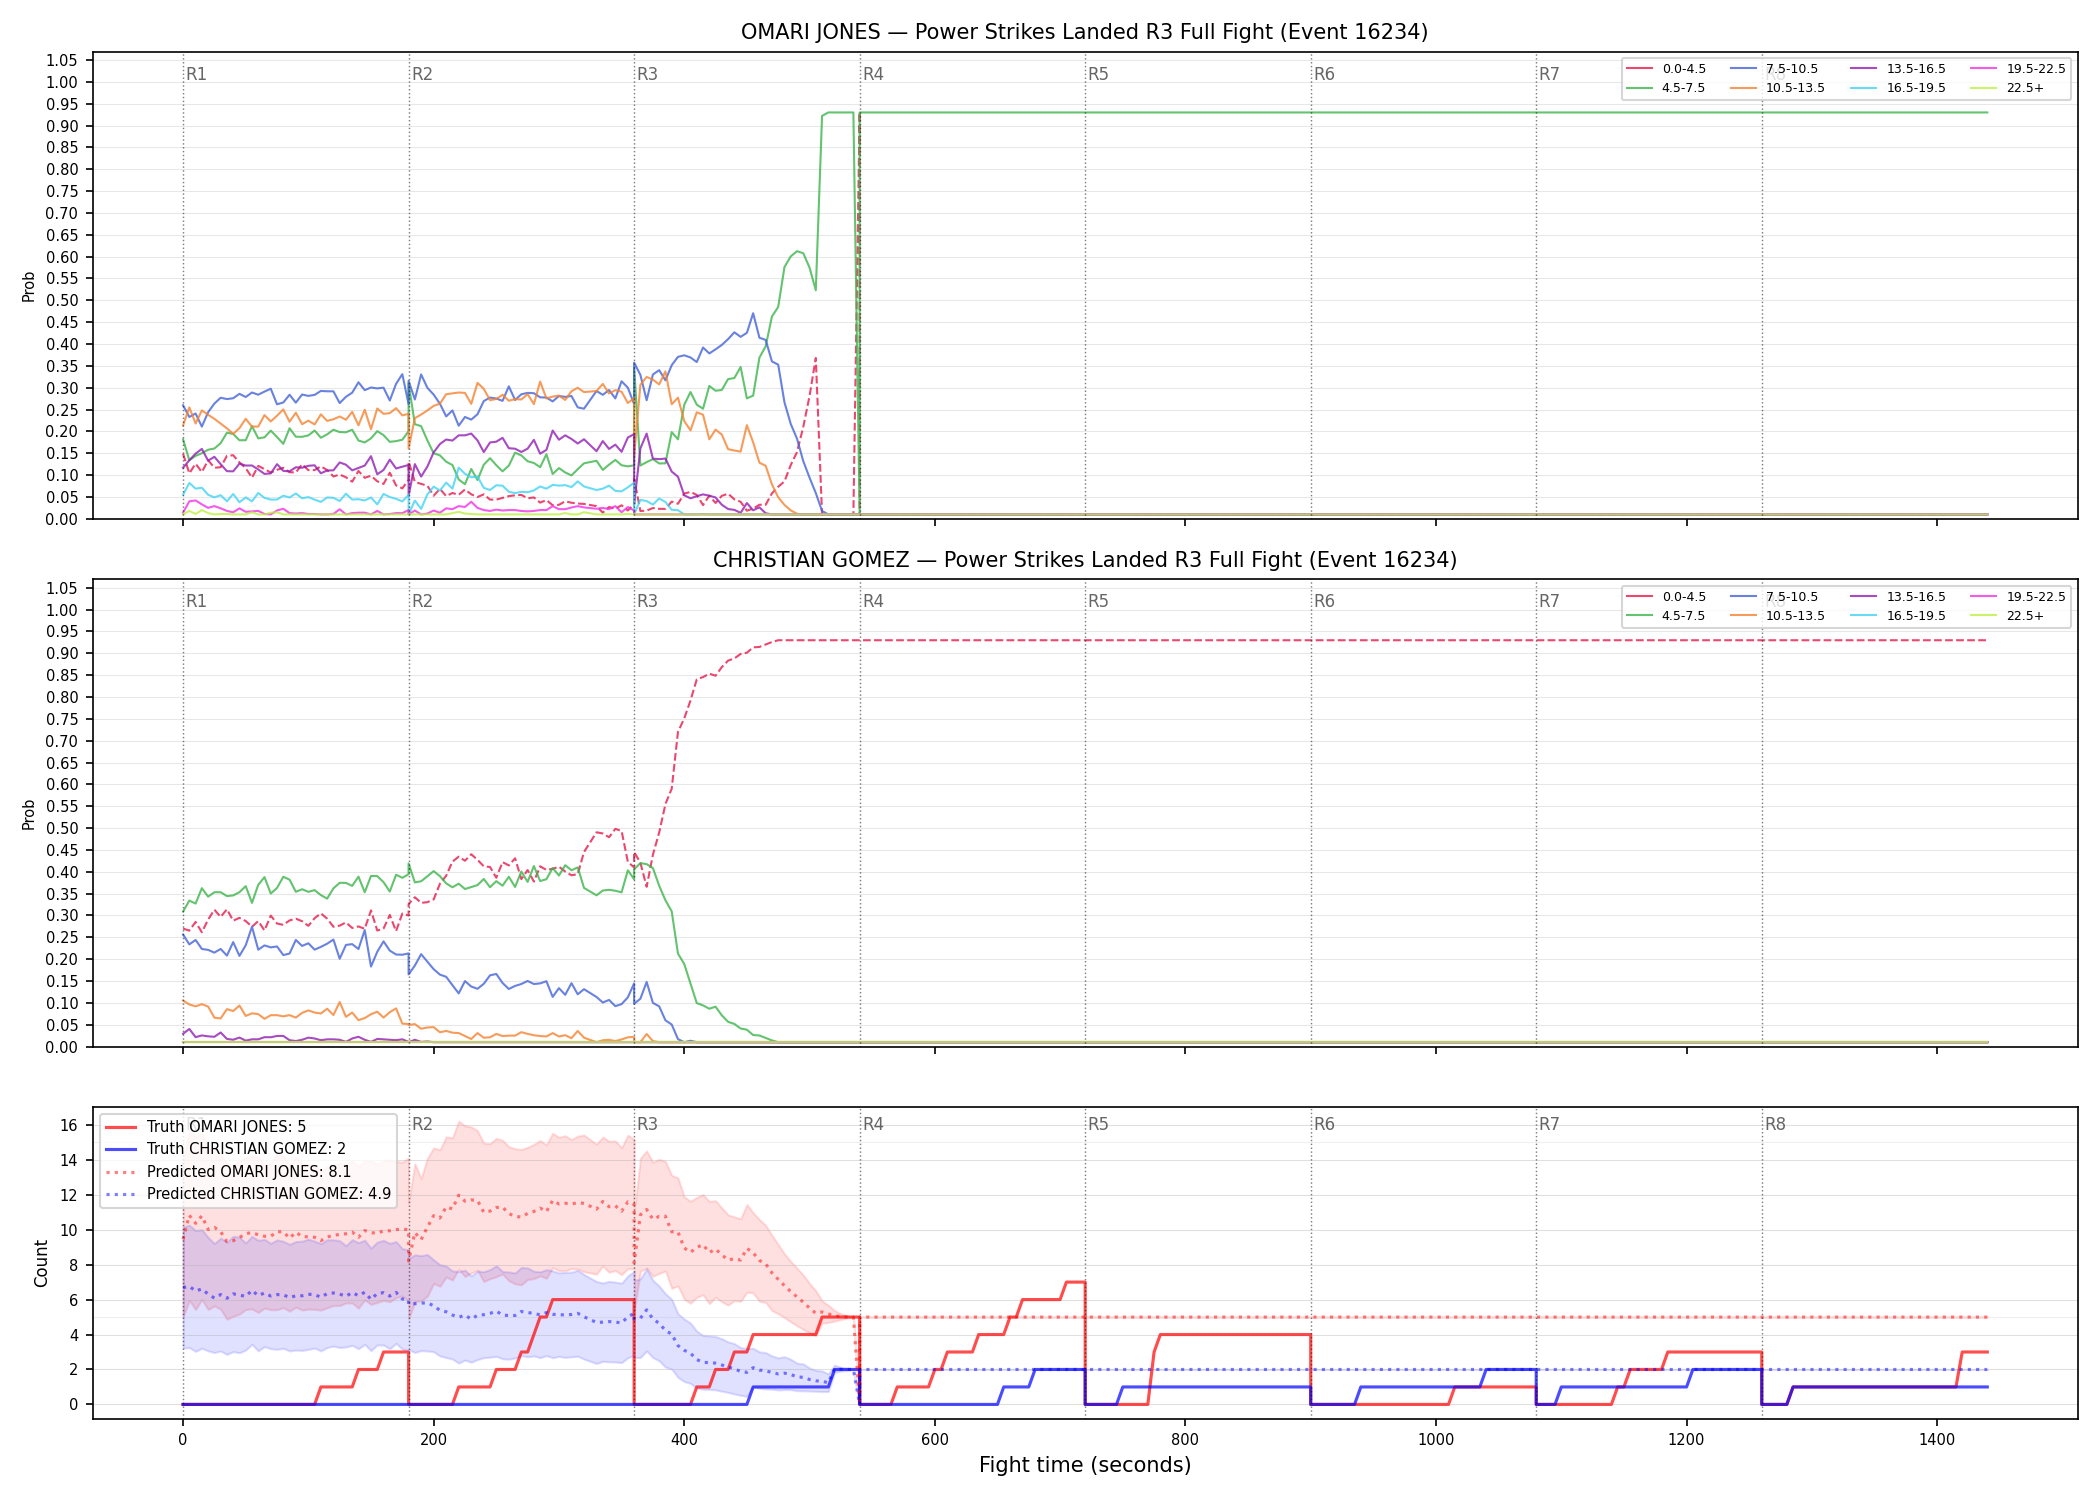The image size is (2100, 1500).
Task: Click the R5 round marker in OMARI JONES chart
Action: tap(1098, 74)
